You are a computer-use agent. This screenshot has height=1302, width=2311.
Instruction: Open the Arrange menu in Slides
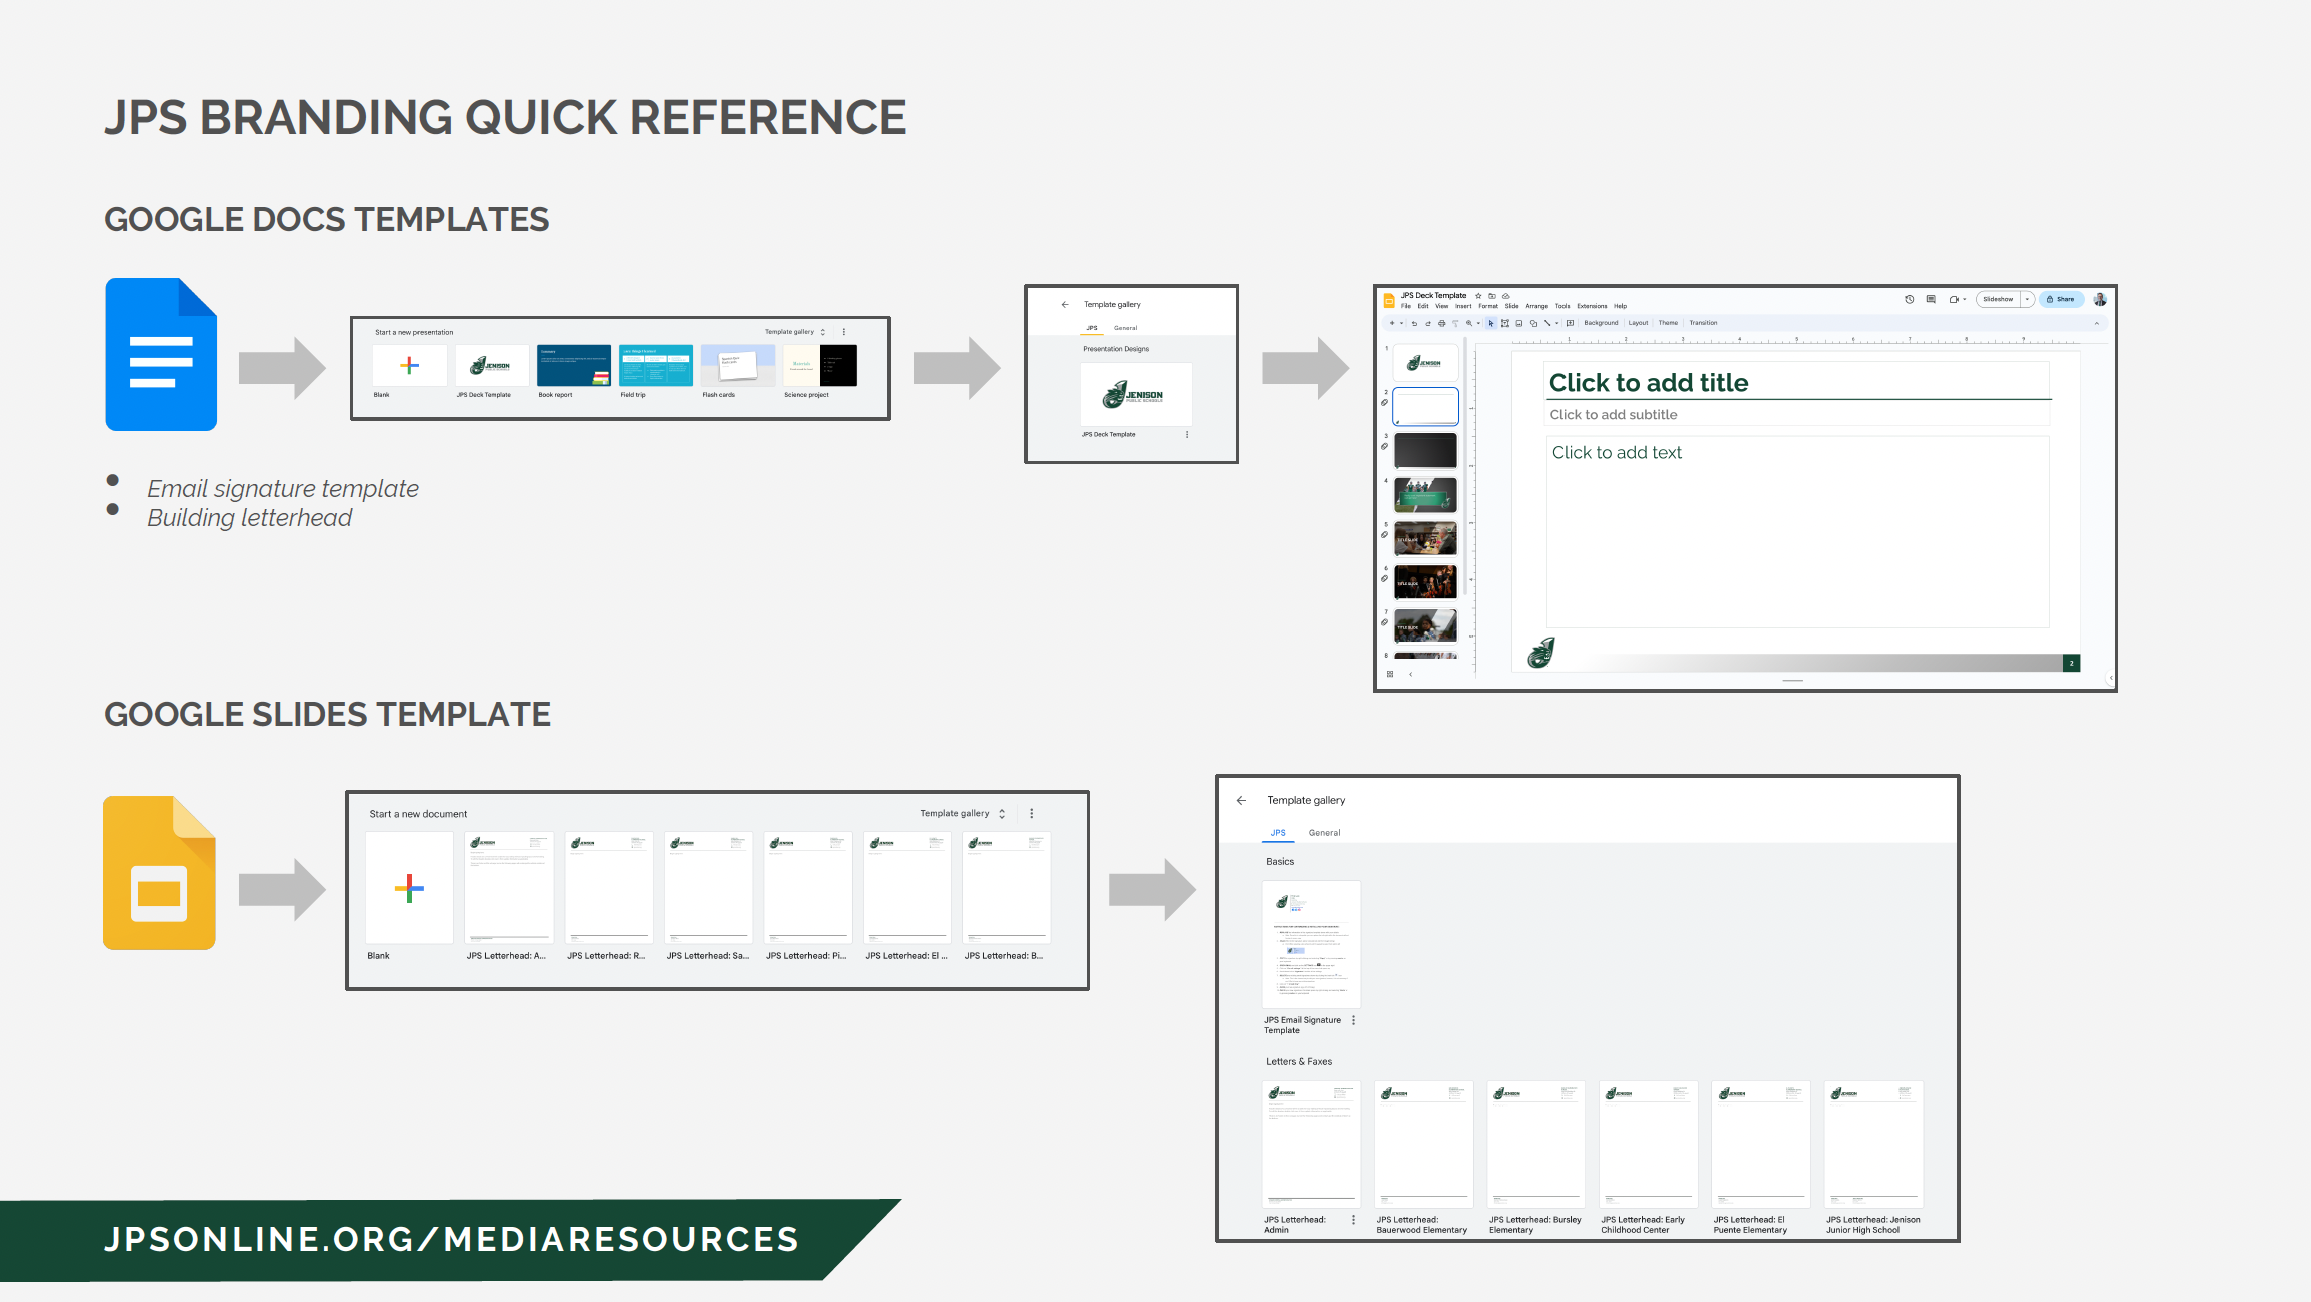click(x=1537, y=306)
